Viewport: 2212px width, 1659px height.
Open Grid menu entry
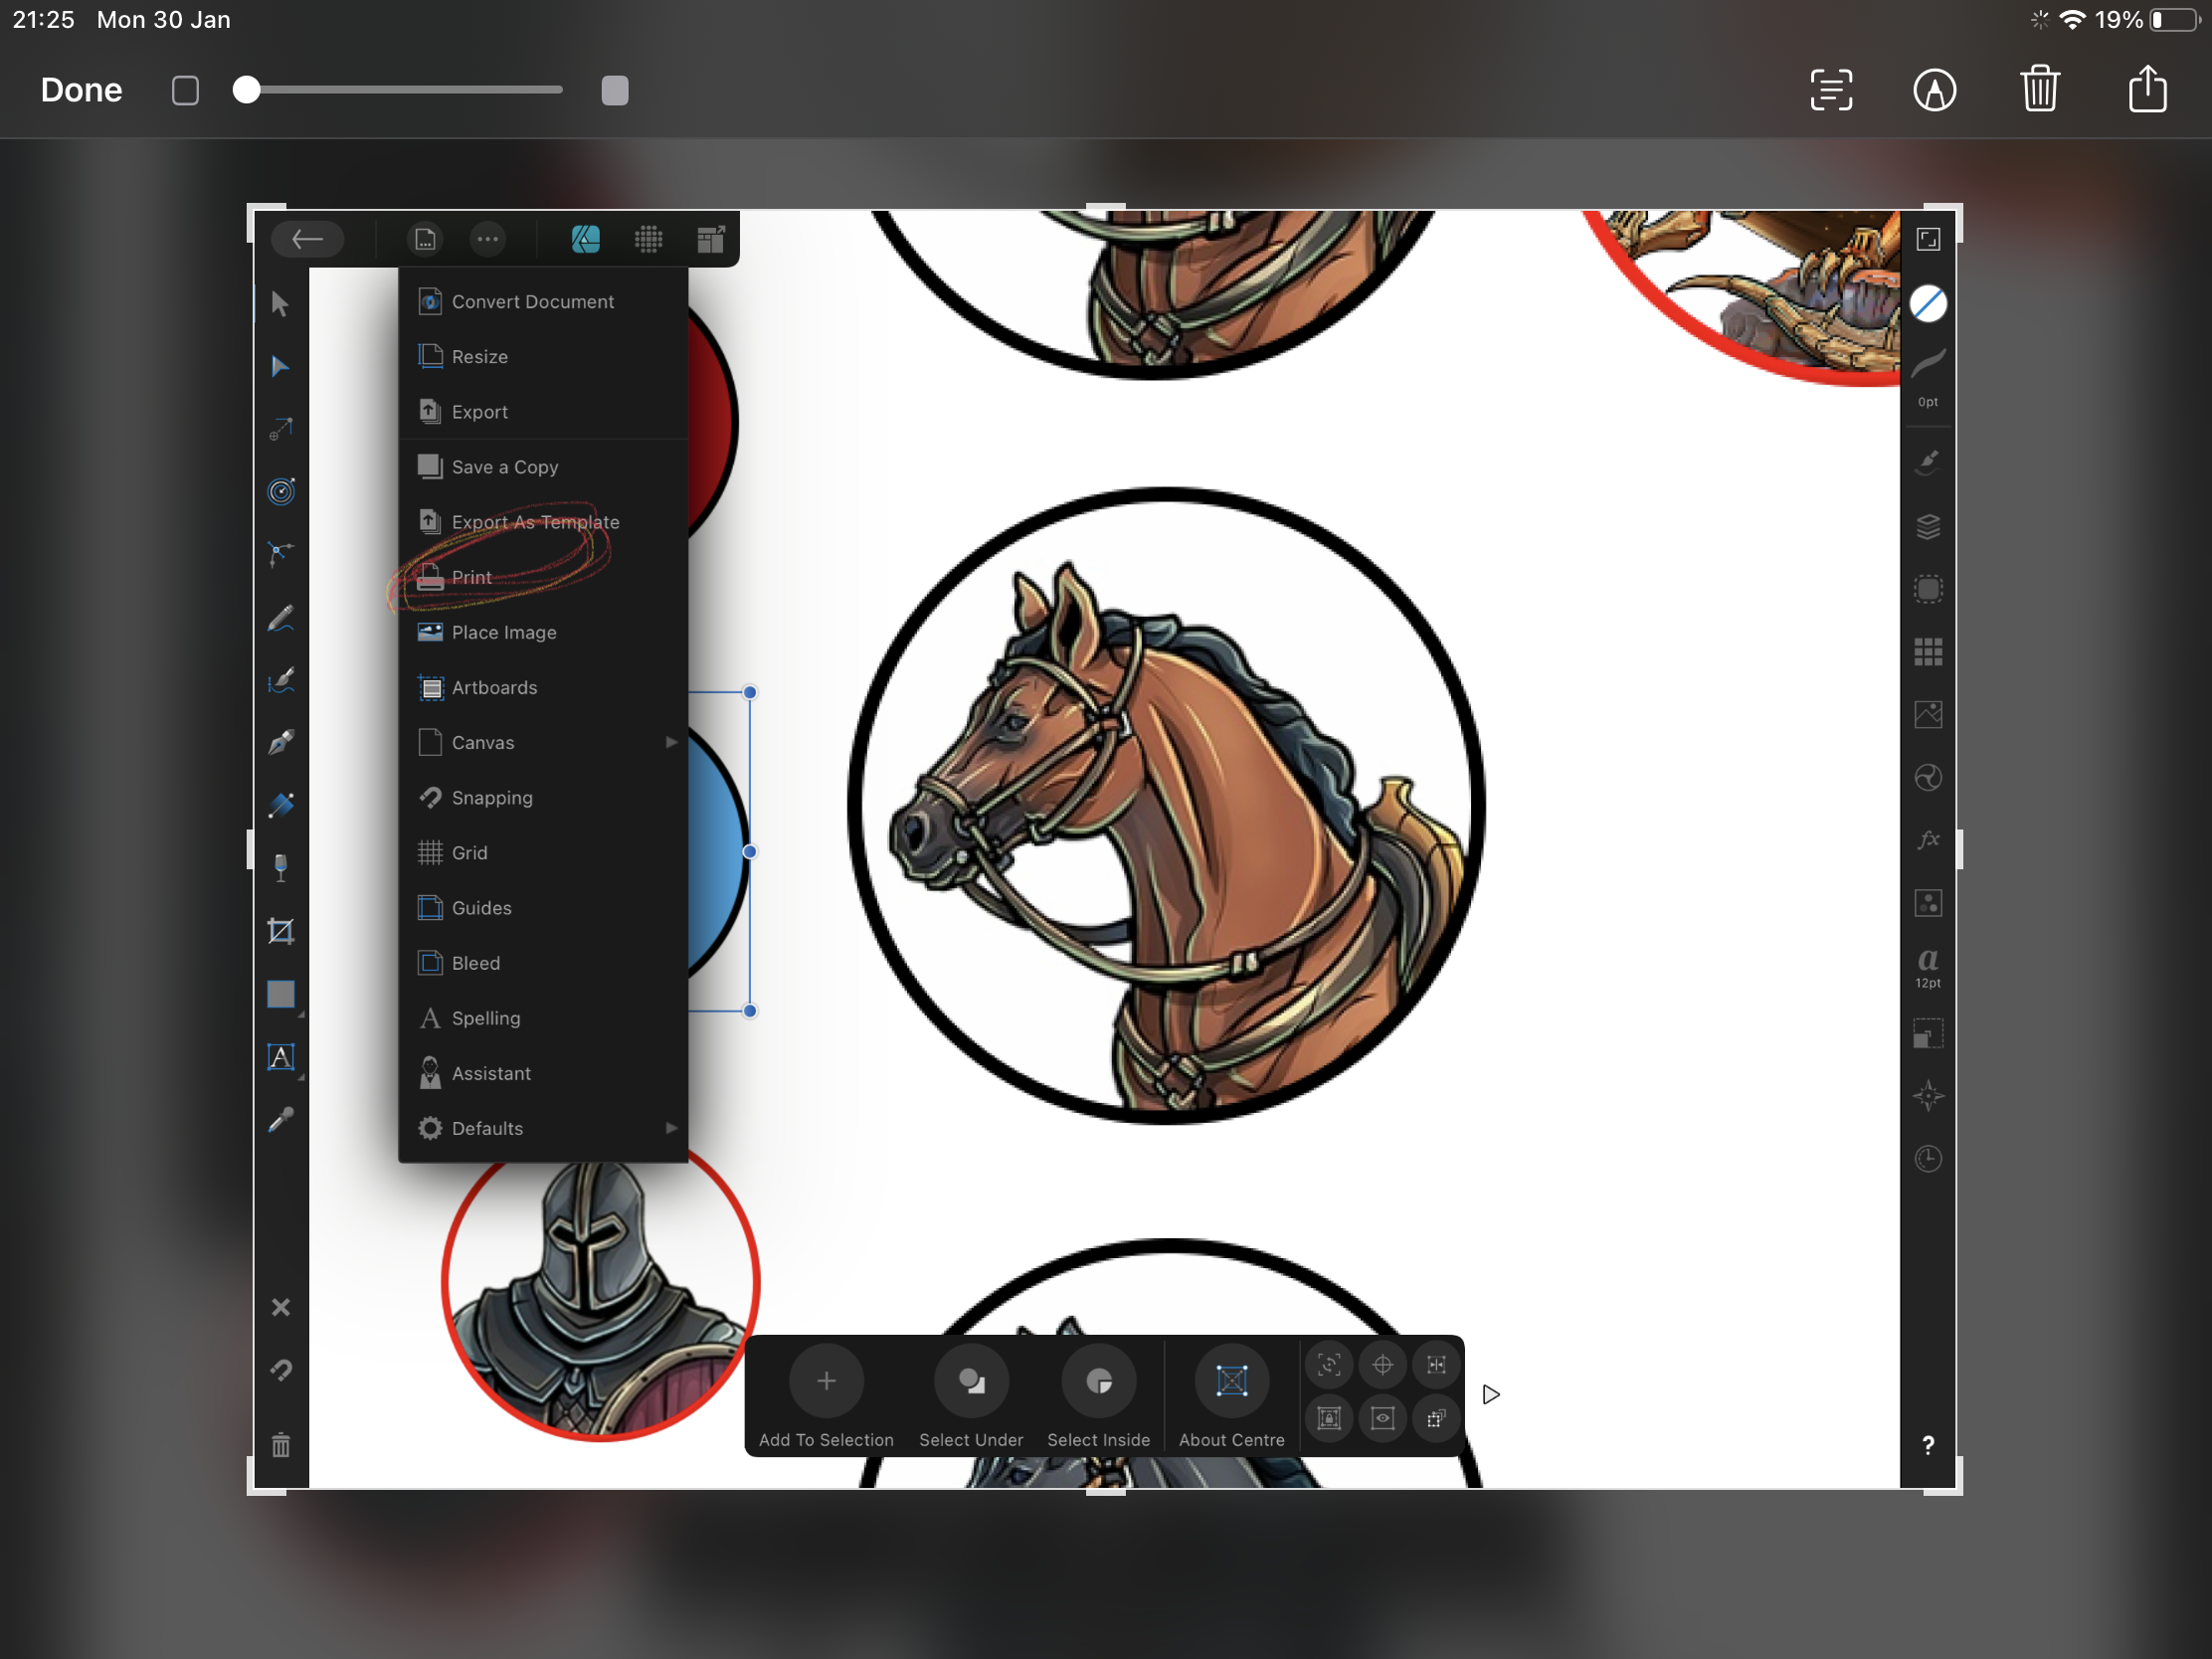[543, 852]
